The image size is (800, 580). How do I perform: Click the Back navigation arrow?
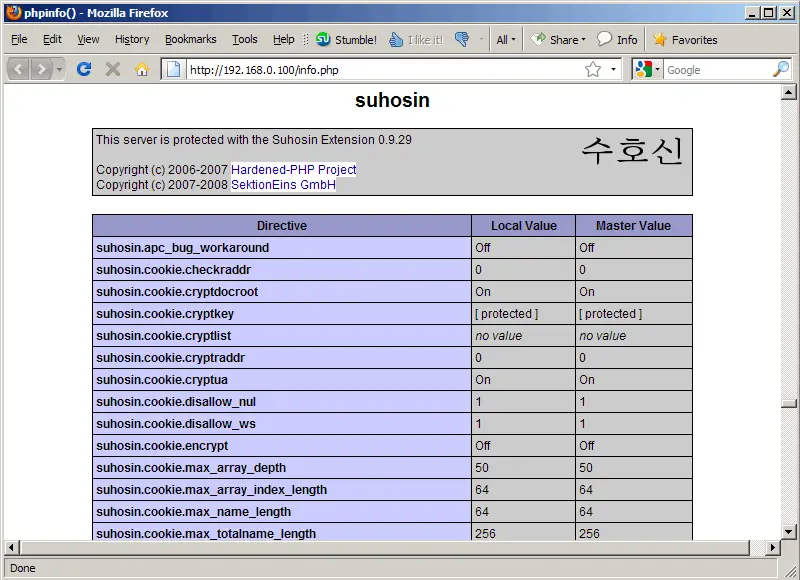(18, 69)
